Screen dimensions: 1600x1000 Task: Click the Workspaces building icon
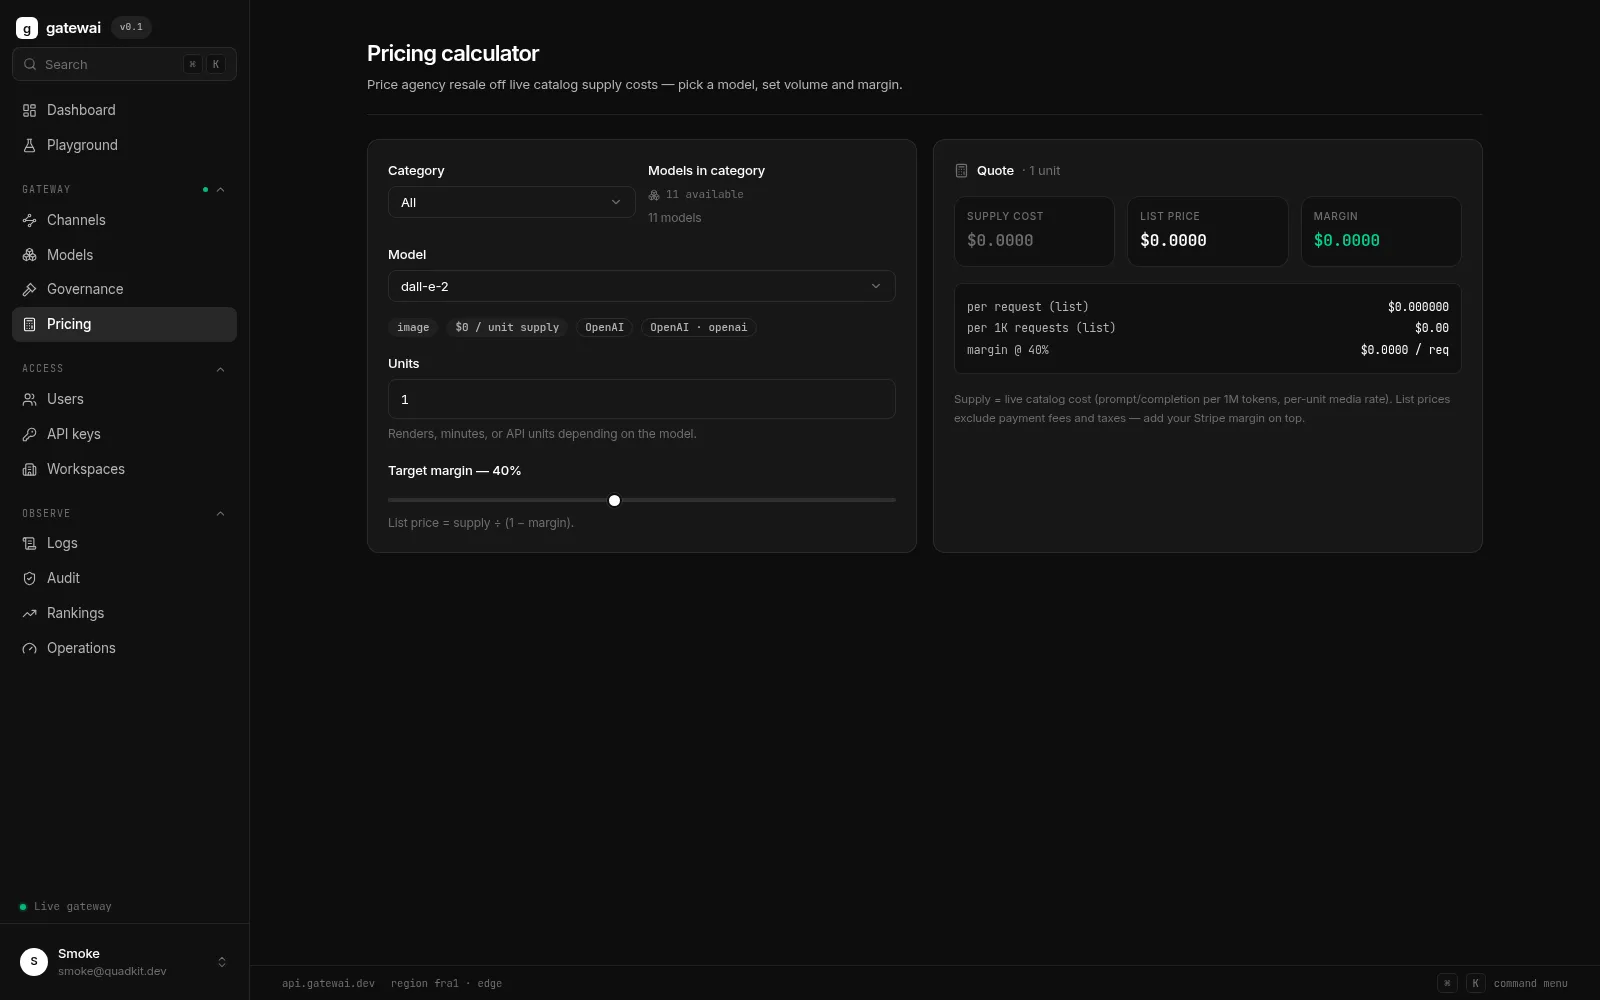pyautogui.click(x=29, y=469)
